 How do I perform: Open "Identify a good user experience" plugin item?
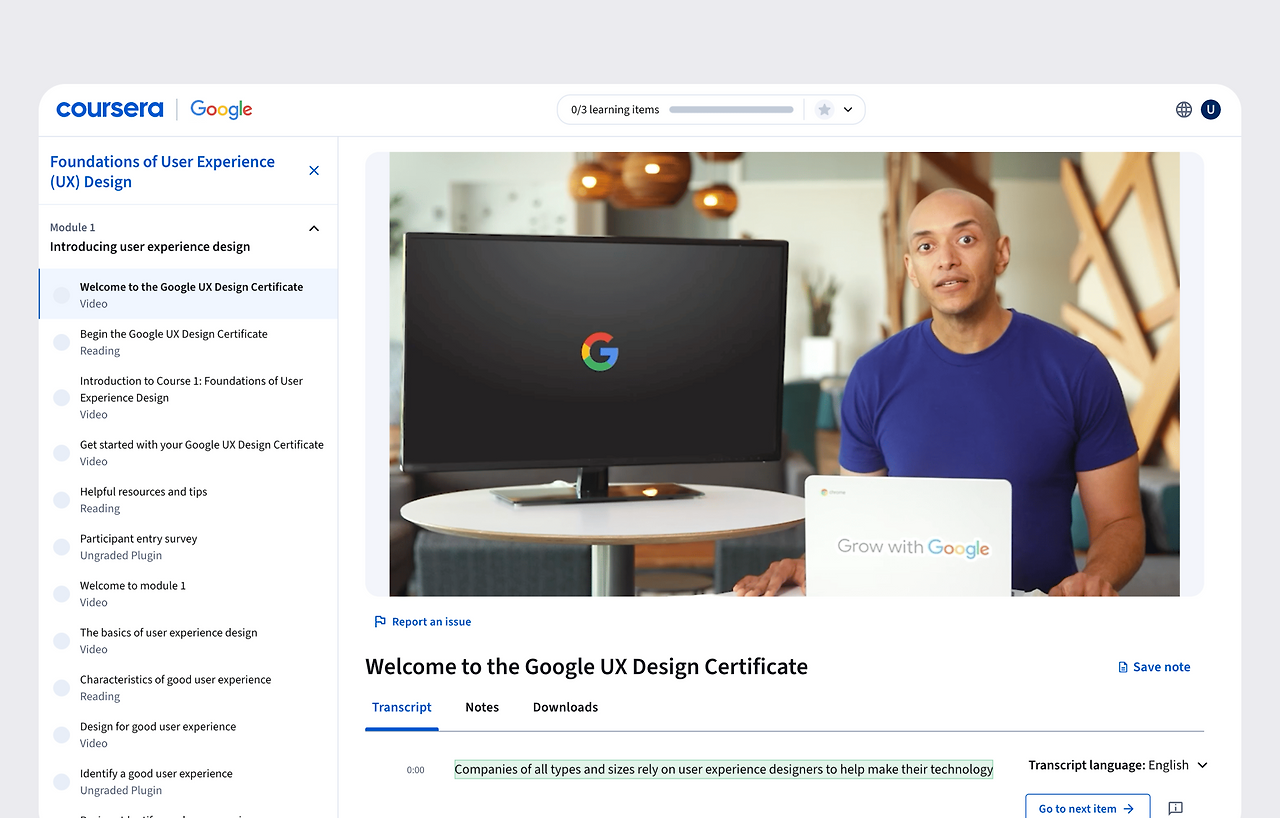click(188, 781)
